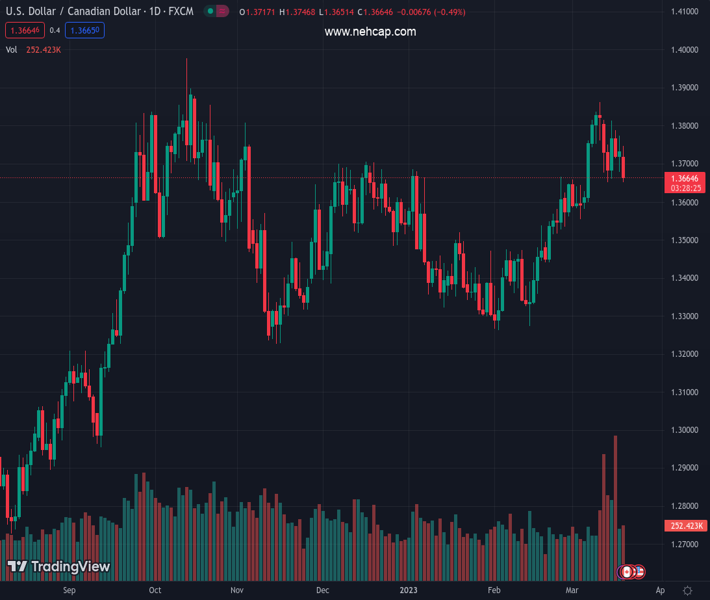Click the Vol value 252.423K in legend
The image size is (710, 600).
(43, 50)
